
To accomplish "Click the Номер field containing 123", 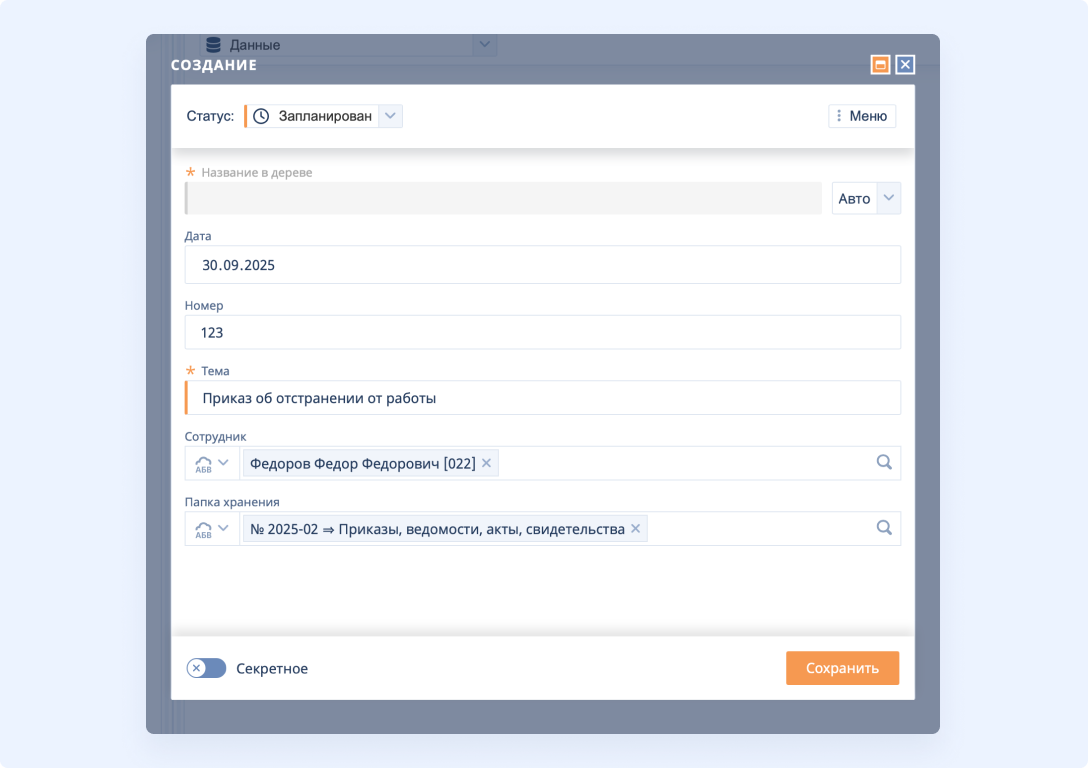I will [542, 332].
